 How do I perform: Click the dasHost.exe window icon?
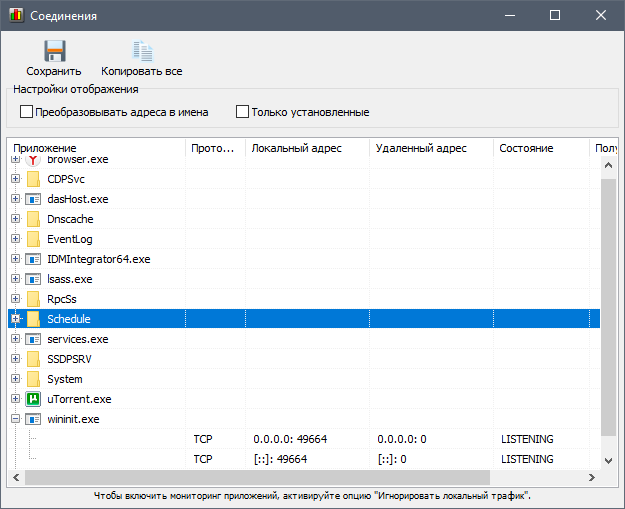pyautogui.click(x=33, y=199)
